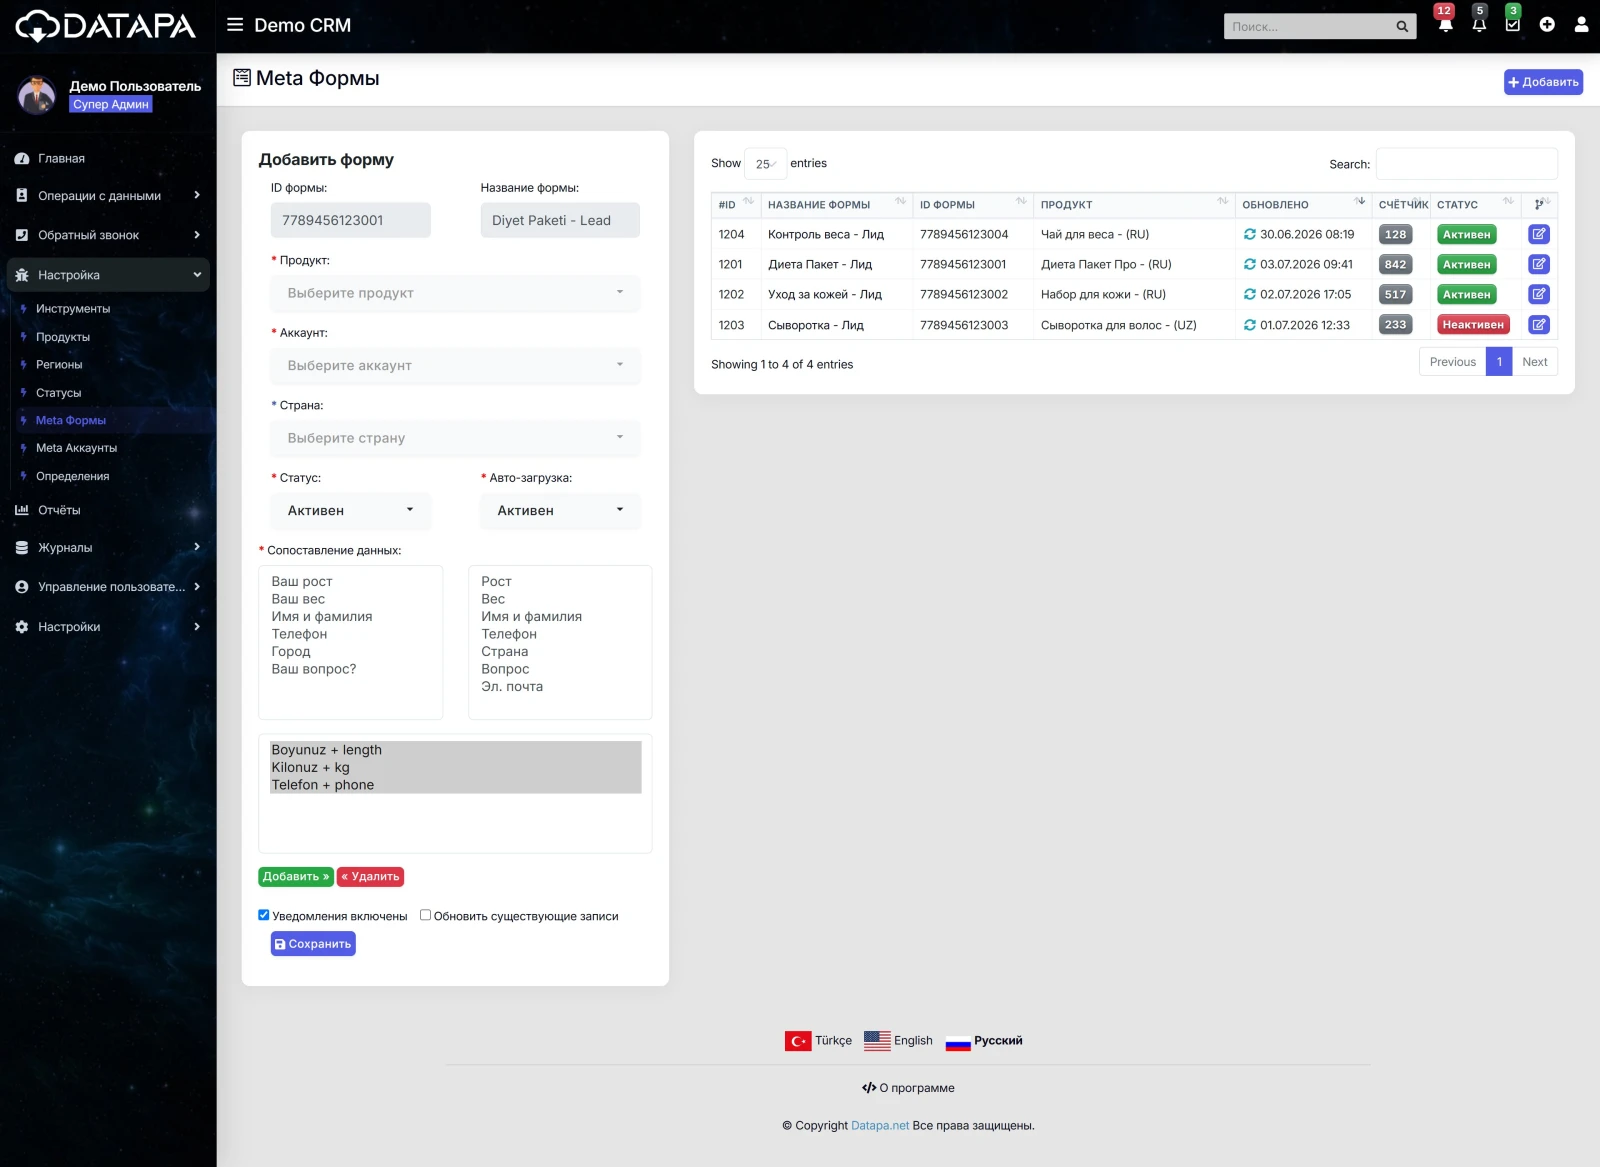1600x1167 pixels.
Task: Open the Datapa.net link
Action: 880,1126
